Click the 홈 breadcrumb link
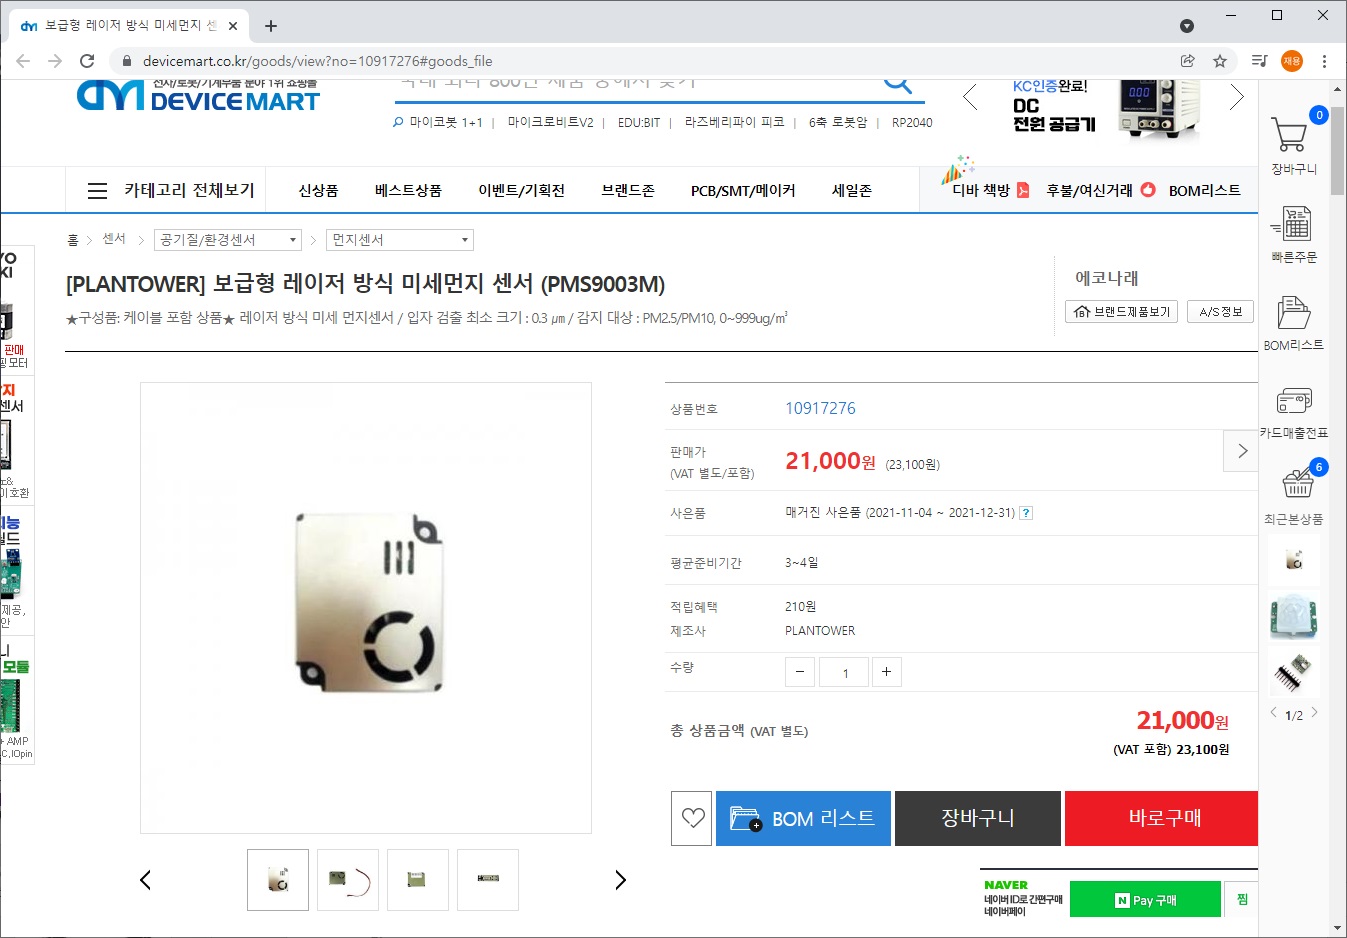The height and width of the screenshot is (938, 1347). 72,240
